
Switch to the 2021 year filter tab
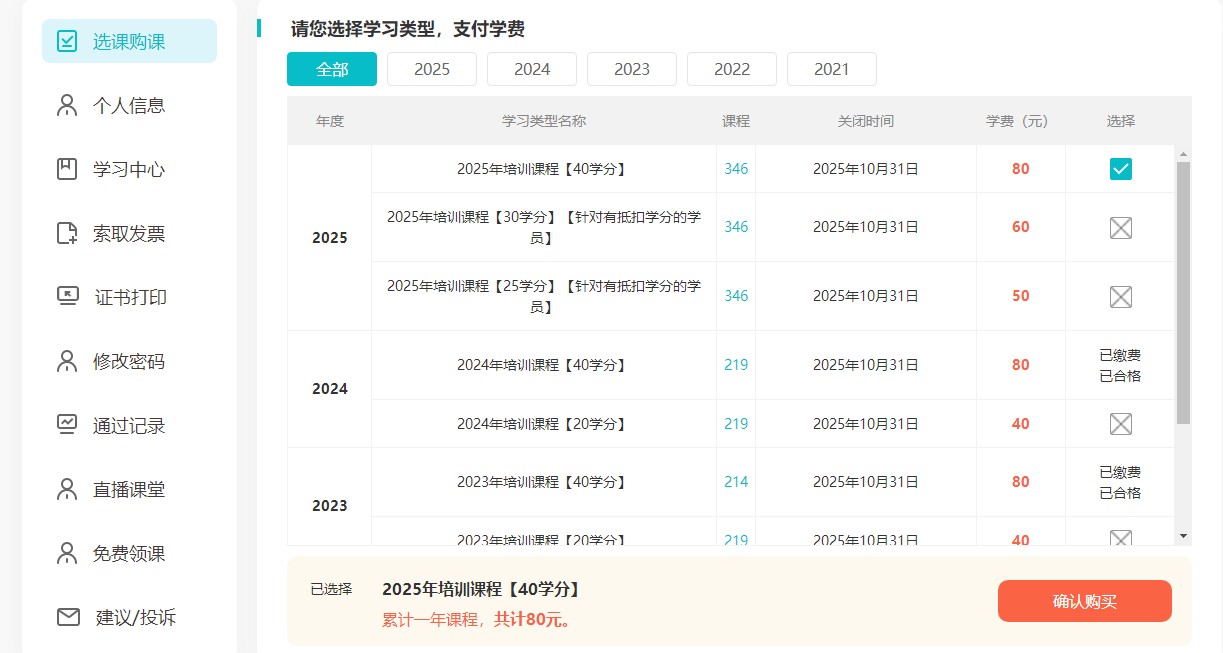[831, 68]
